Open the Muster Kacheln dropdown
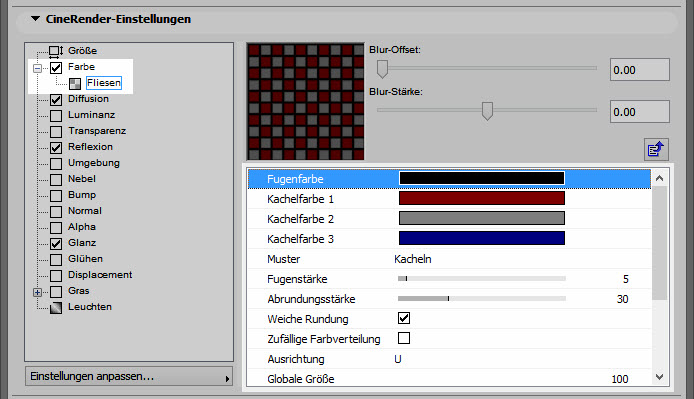The width and height of the screenshot is (694, 399). [413, 259]
